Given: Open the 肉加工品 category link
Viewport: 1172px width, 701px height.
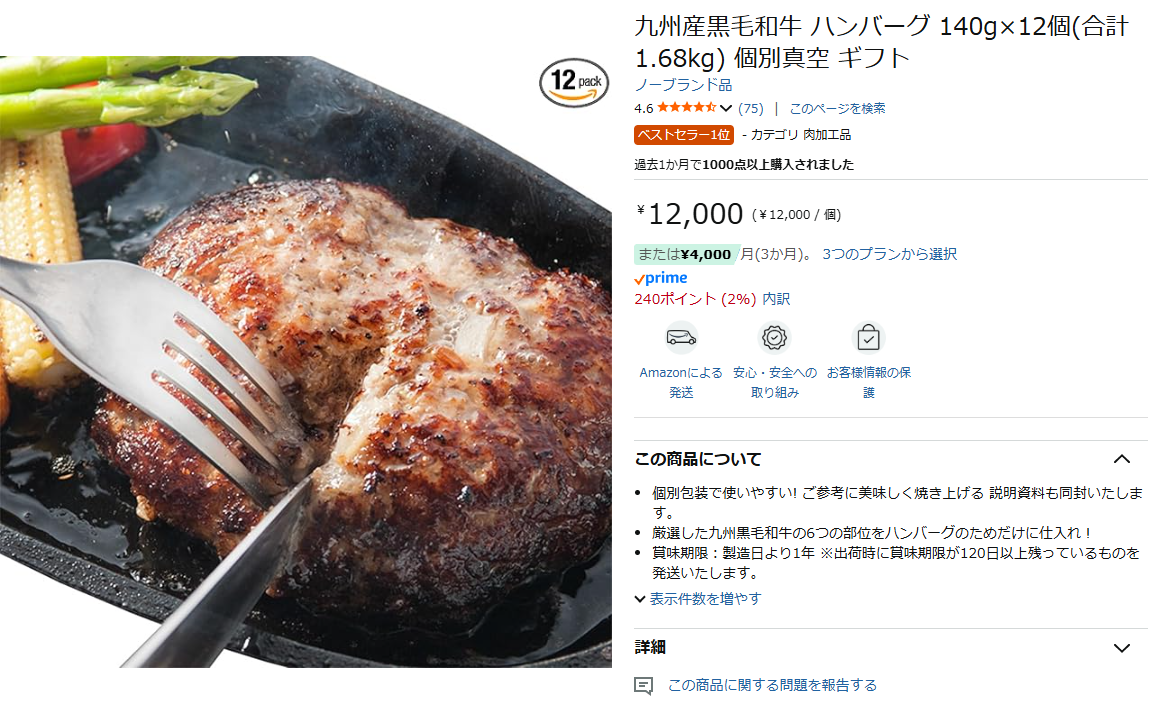Looking at the screenshot, I should 827,135.
